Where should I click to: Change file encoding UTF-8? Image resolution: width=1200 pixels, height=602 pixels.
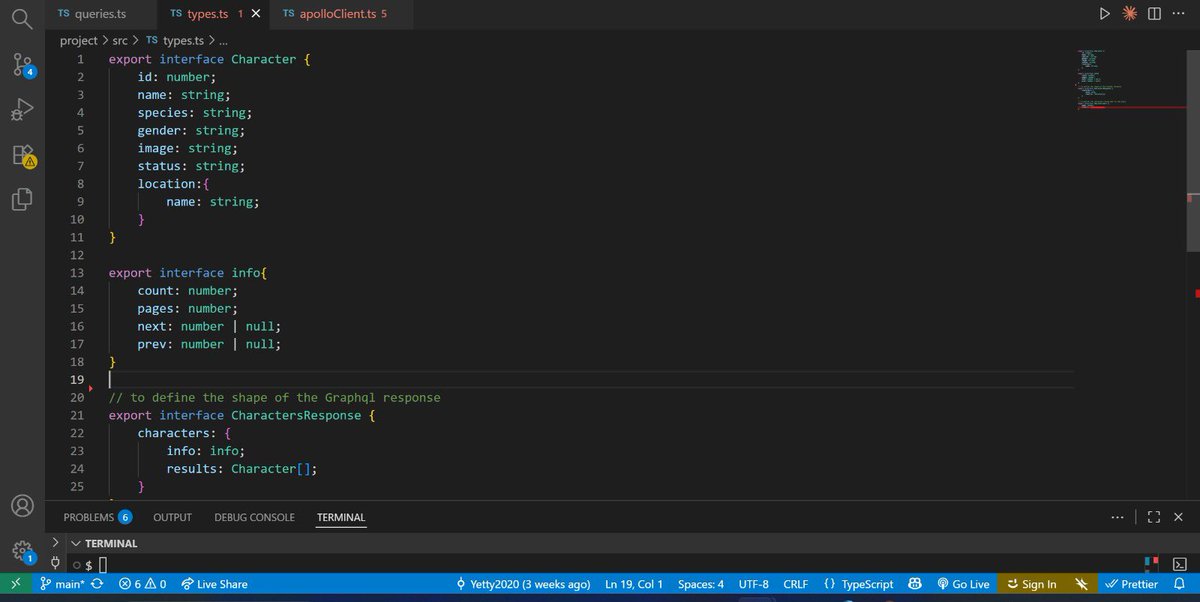753,584
